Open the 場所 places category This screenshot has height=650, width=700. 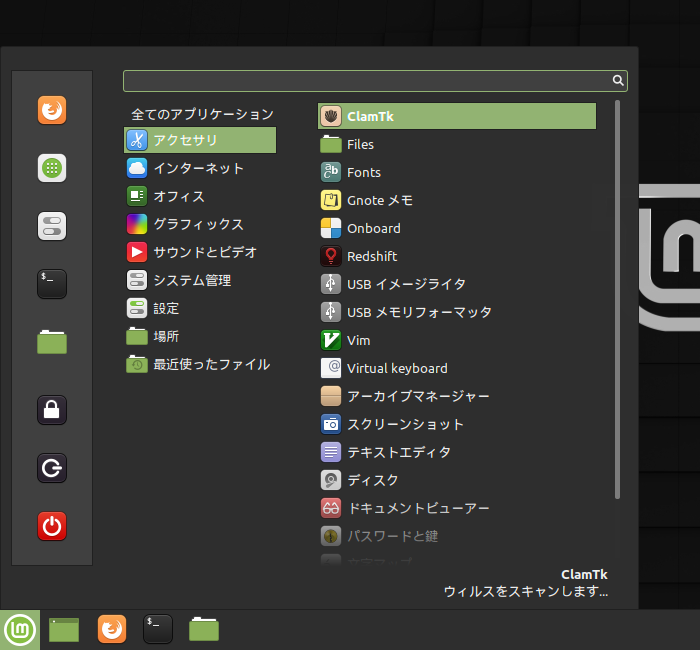(x=200, y=337)
